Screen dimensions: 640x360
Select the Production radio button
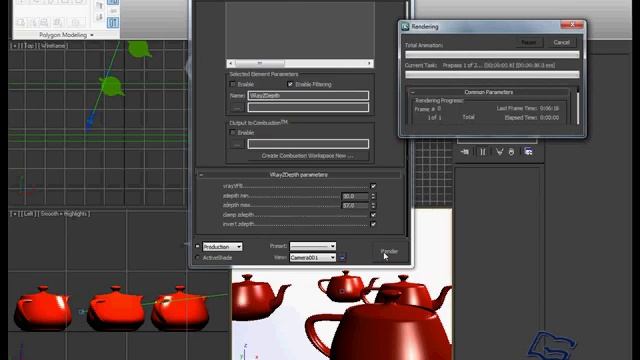(198, 247)
